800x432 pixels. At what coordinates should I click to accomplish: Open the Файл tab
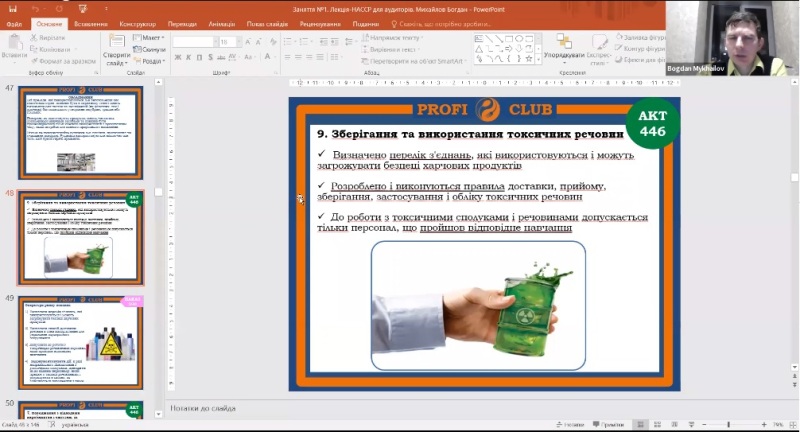point(14,24)
